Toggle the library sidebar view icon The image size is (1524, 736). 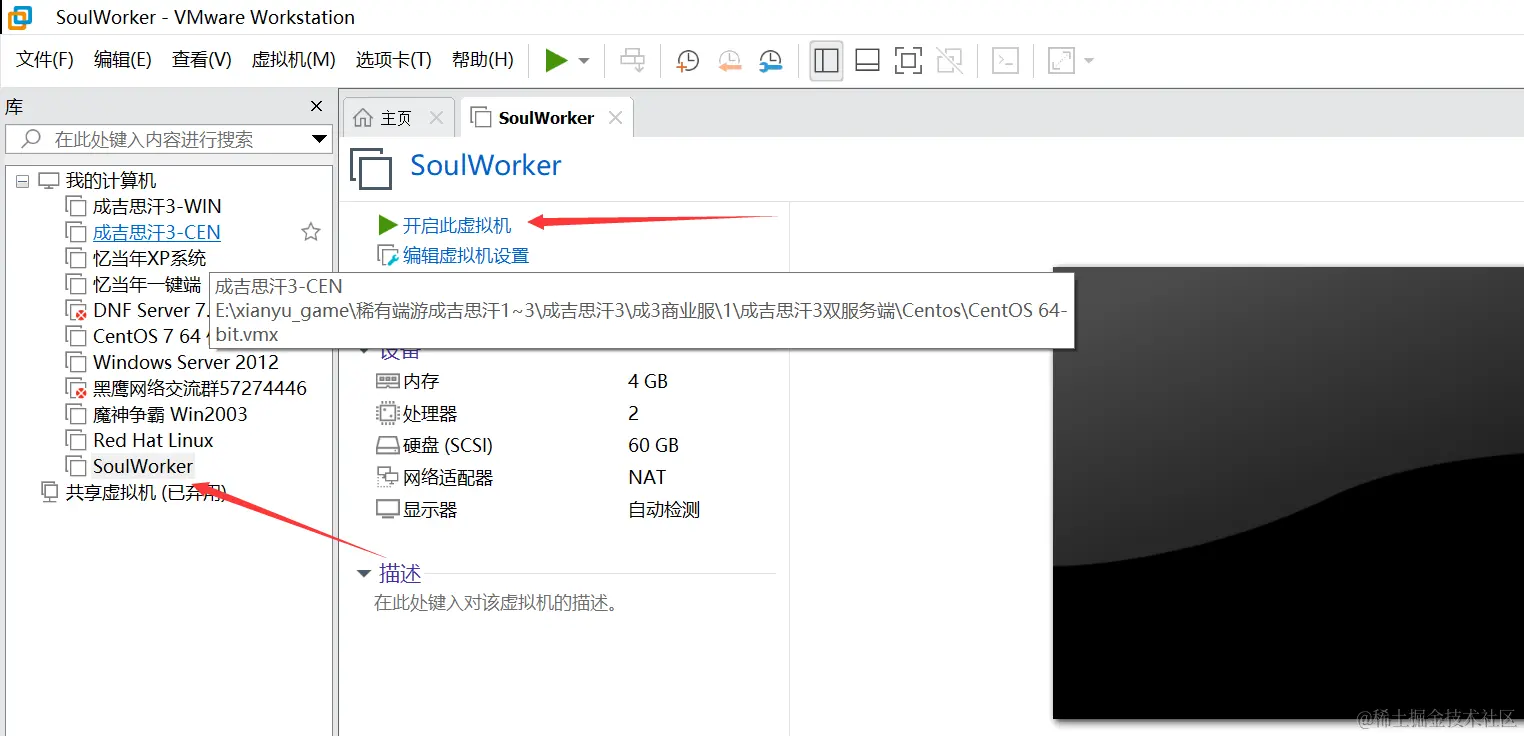[x=826, y=60]
